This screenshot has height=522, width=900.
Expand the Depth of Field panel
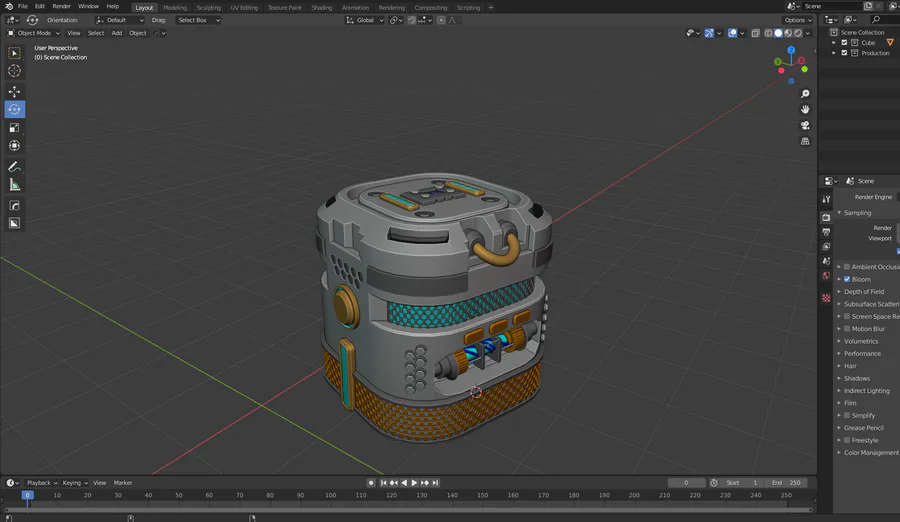[839, 292]
